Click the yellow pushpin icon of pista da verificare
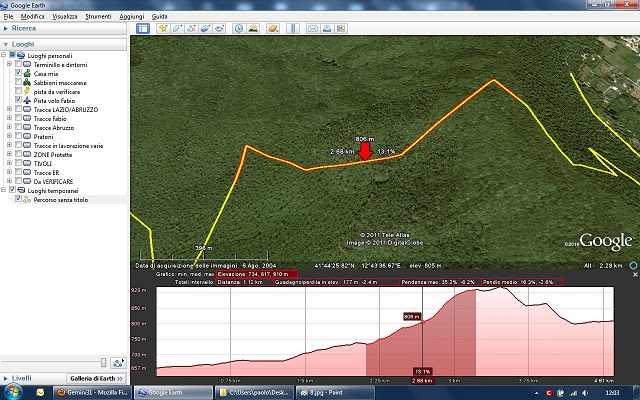 tap(27, 91)
